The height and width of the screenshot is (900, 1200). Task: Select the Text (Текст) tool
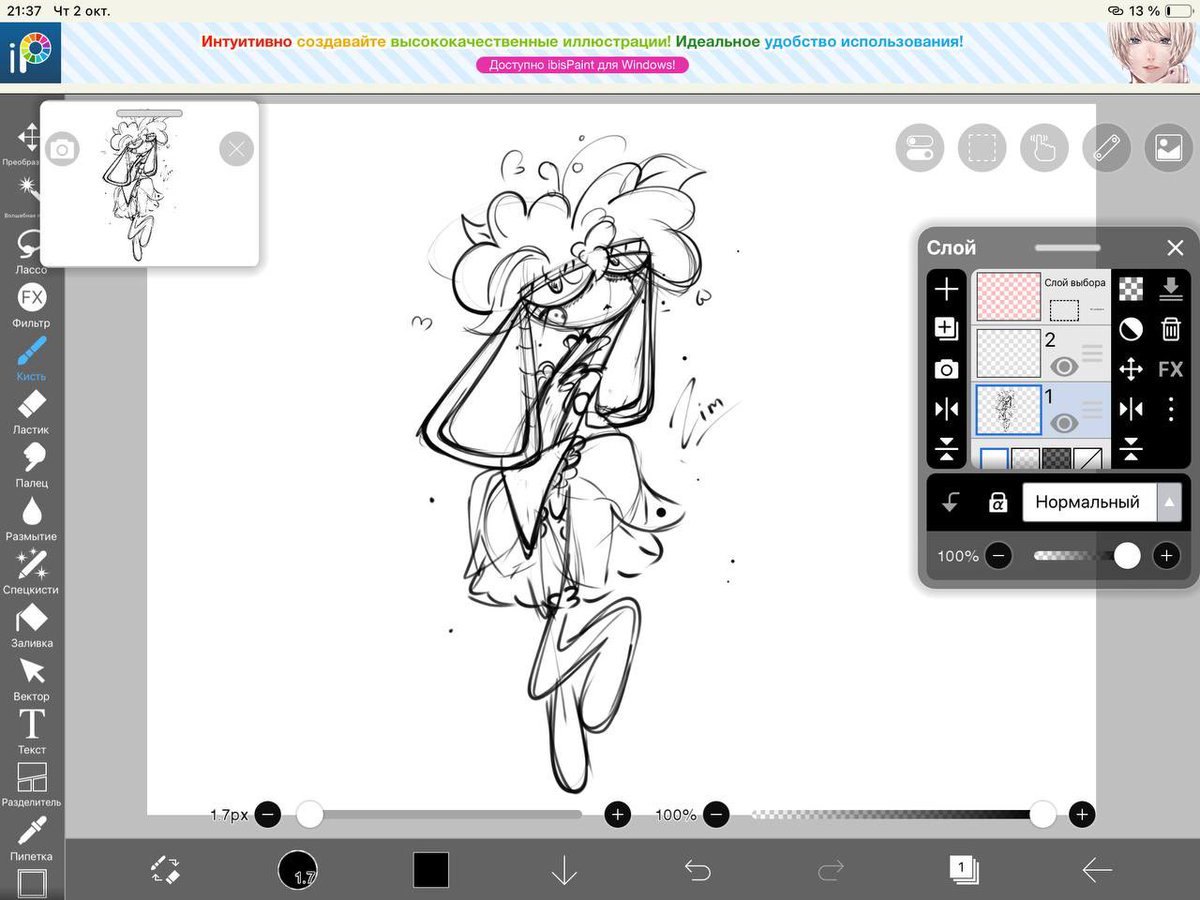pyautogui.click(x=31, y=729)
